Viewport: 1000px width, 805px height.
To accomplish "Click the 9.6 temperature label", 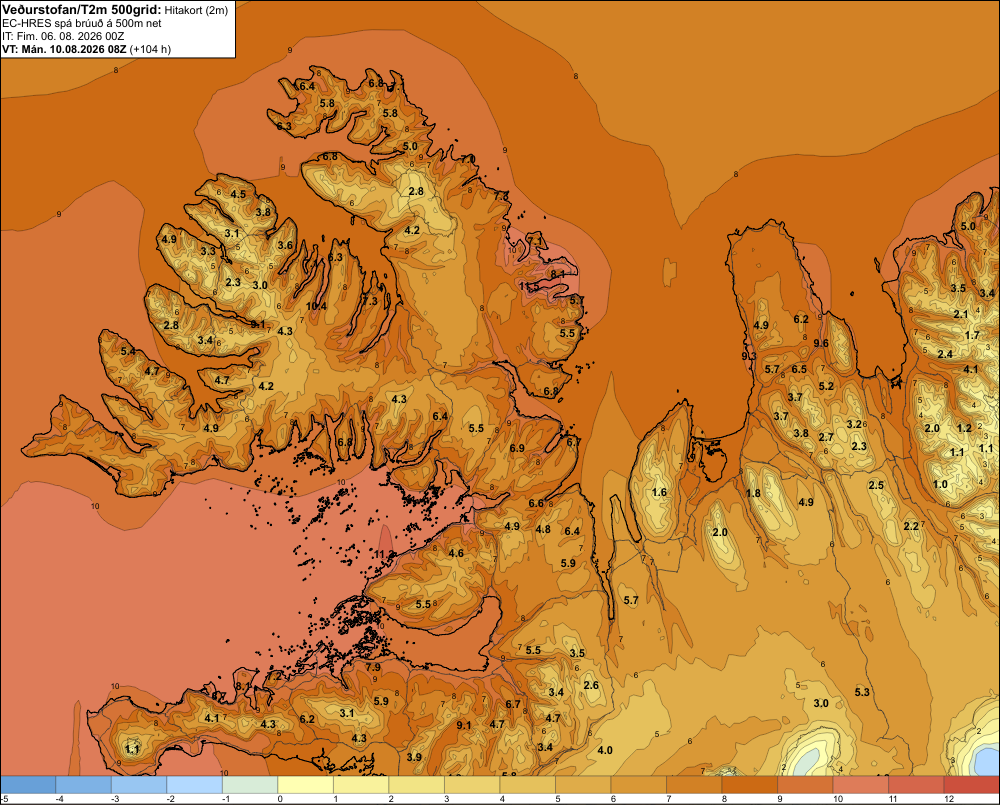I will click(x=821, y=343).
